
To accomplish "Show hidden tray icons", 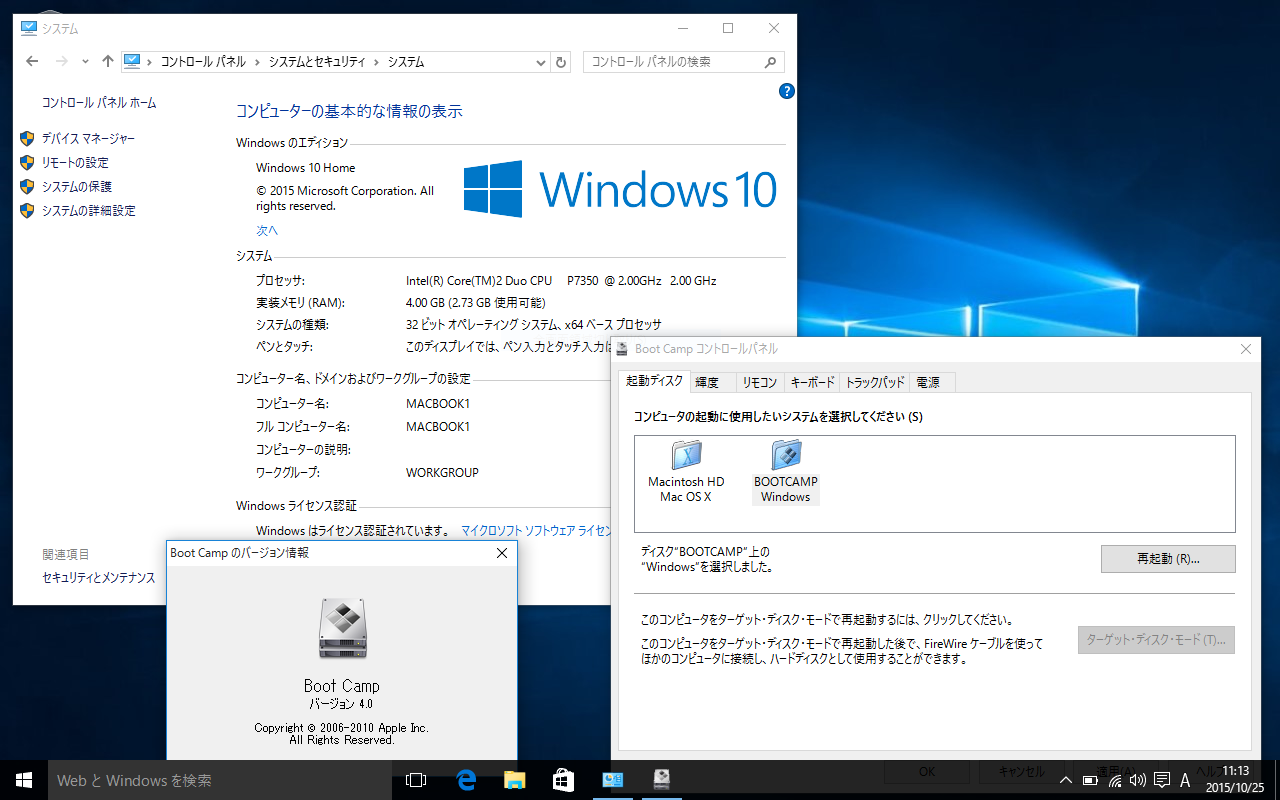I will [x=1066, y=780].
